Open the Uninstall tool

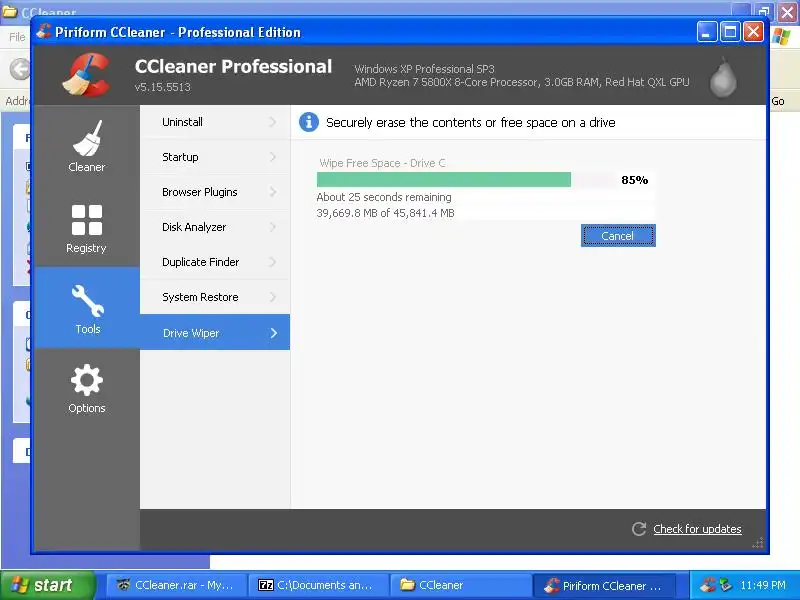[x=215, y=122]
